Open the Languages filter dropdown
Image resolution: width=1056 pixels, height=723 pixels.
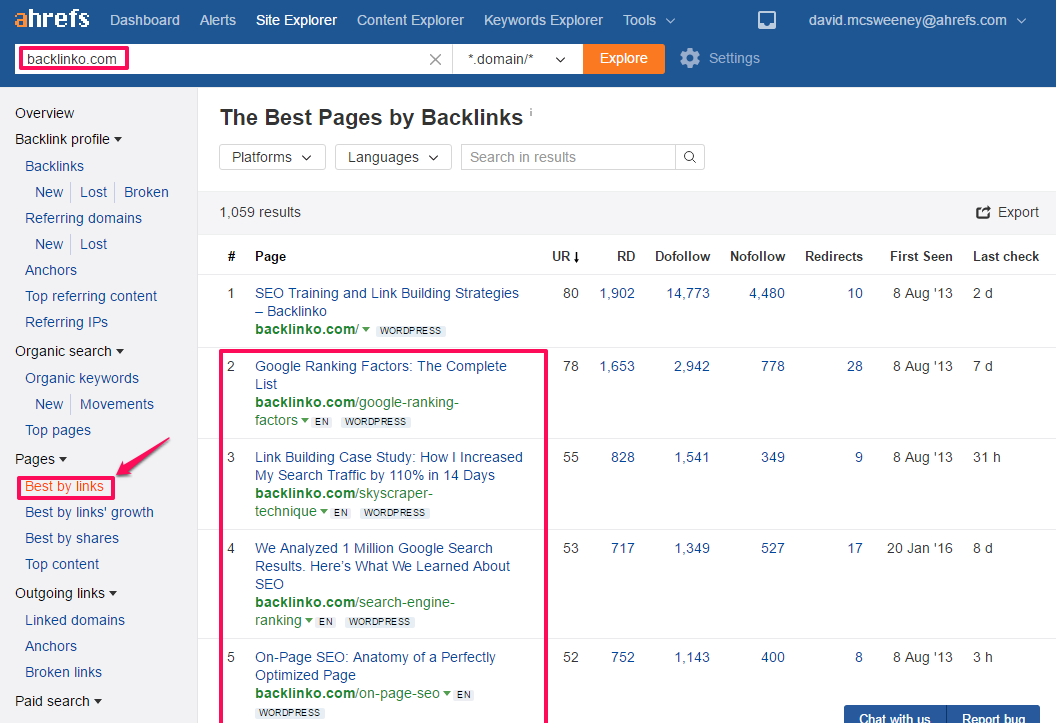pyautogui.click(x=393, y=157)
